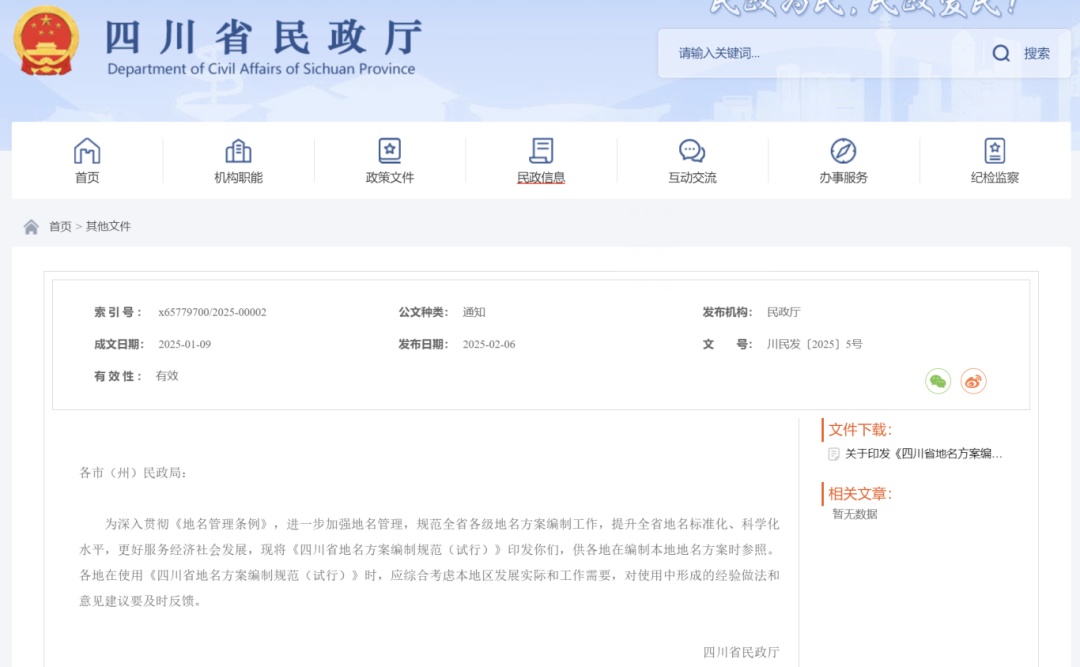Click the magnifier icon in the search bar
The width and height of the screenshot is (1080, 667).
1001,53
